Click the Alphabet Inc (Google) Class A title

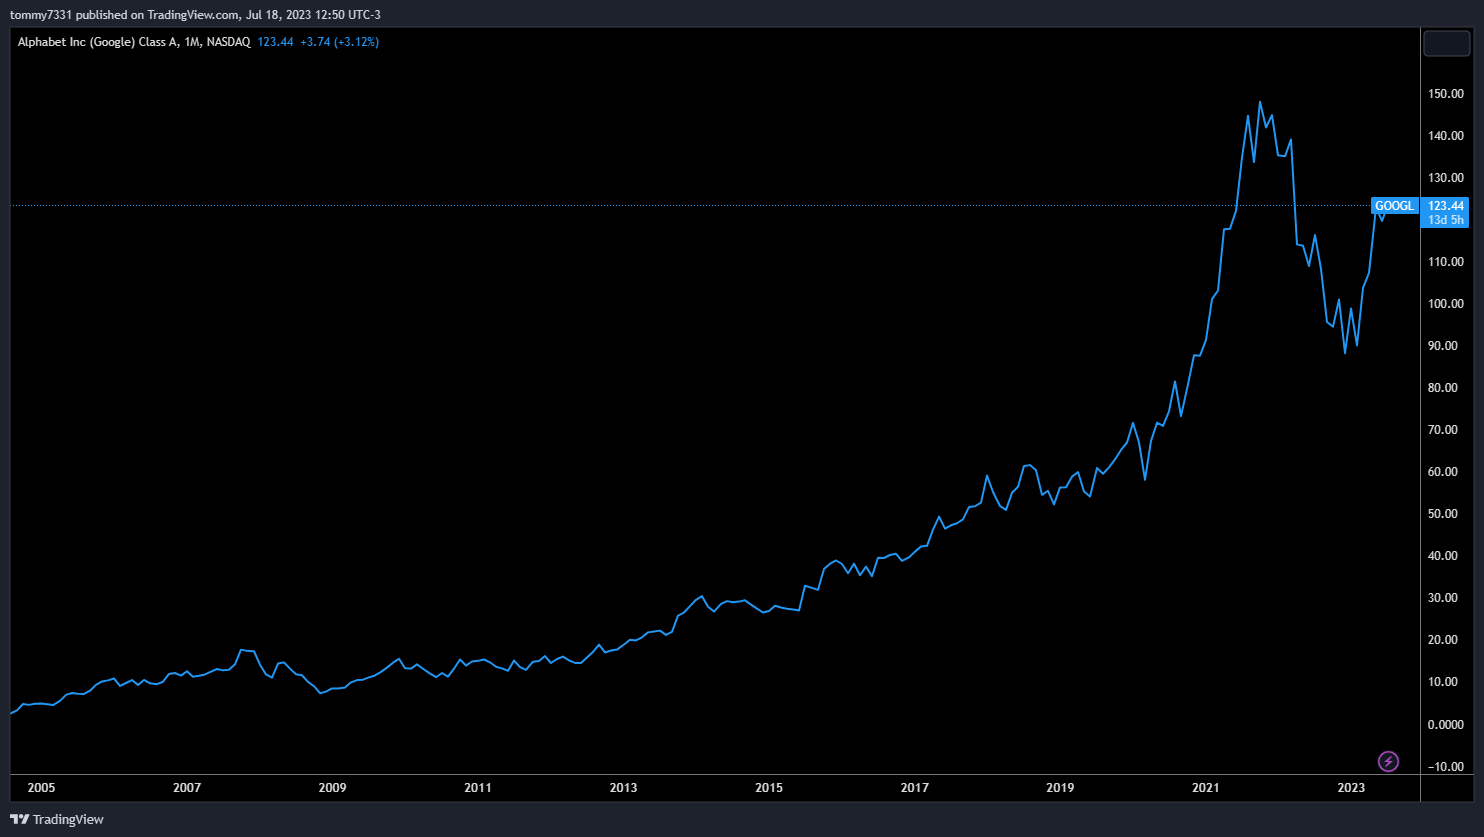[98, 42]
